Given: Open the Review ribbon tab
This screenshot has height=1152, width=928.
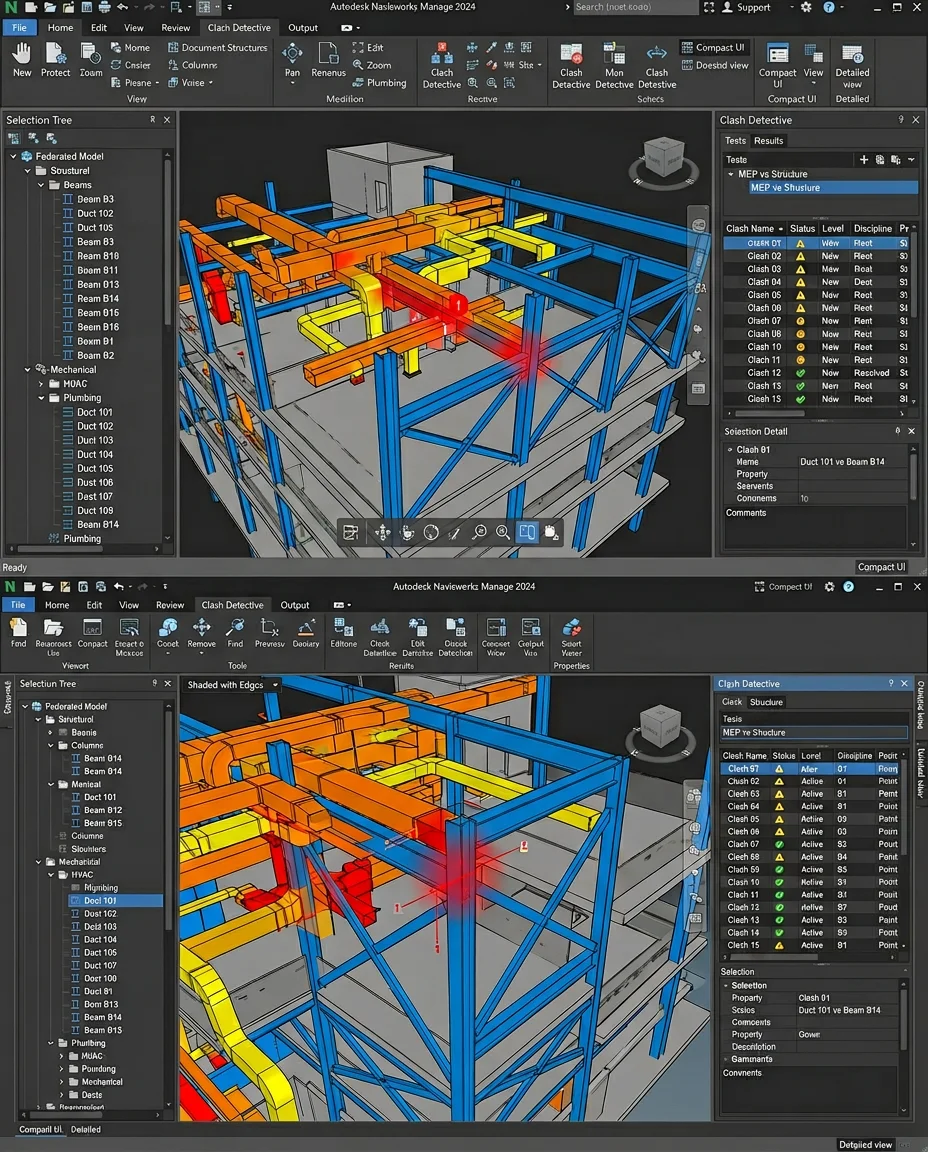Looking at the screenshot, I should coord(175,27).
